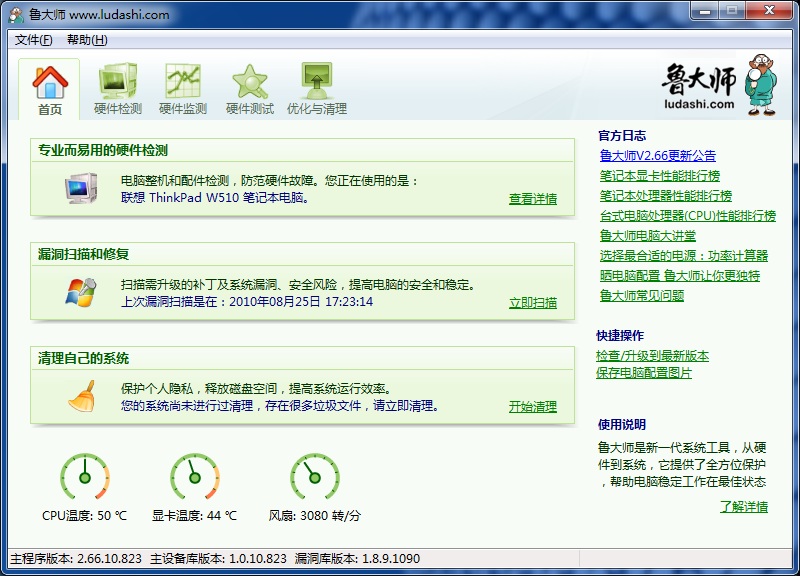This screenshot has width=800, height=576.
Task: Click the computer monitor icon in hardware detection panel
Action: pyautogui.click(x=81, y=188)
